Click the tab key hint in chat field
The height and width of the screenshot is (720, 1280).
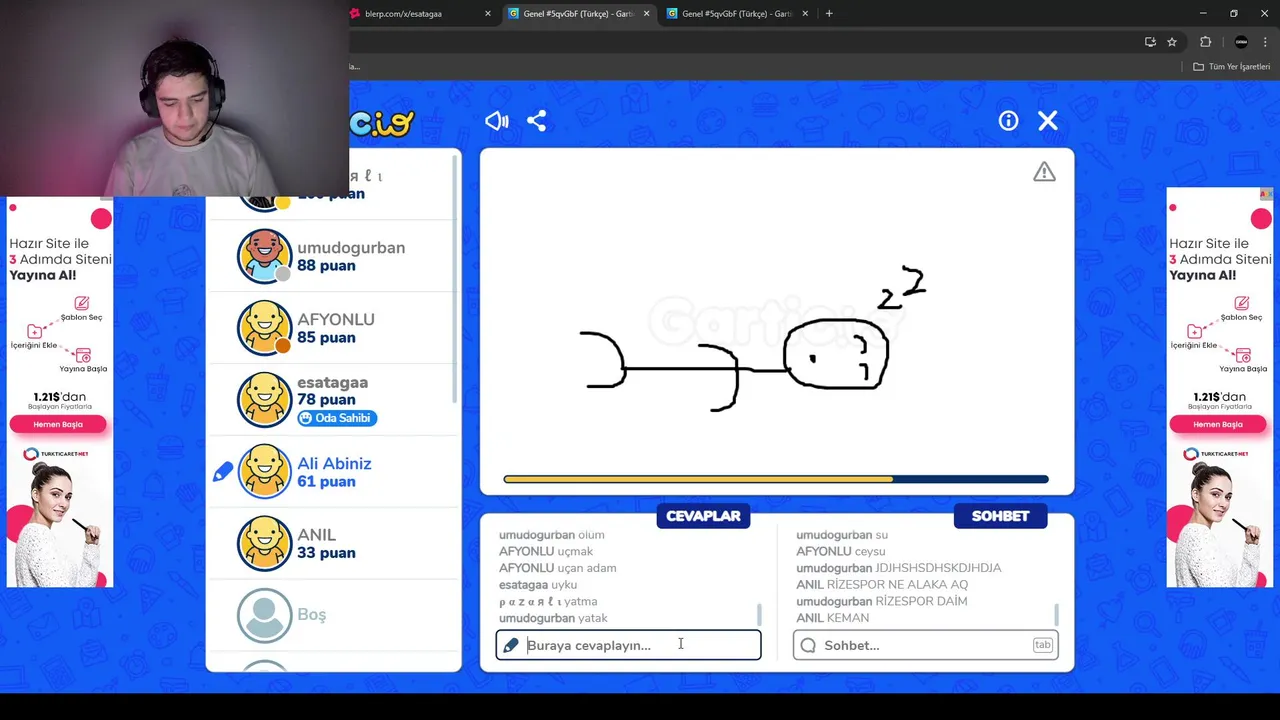(1042, 645)
